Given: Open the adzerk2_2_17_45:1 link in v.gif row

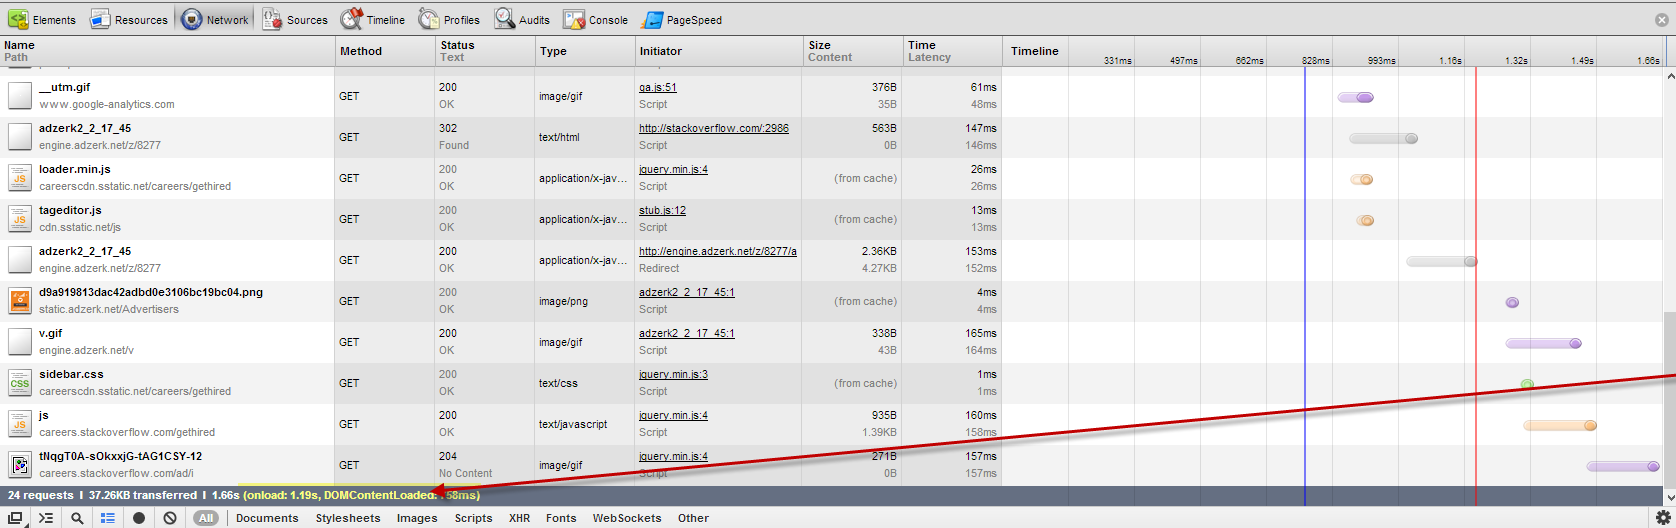Looking at the screenshot, I should (x=687, y=333).
